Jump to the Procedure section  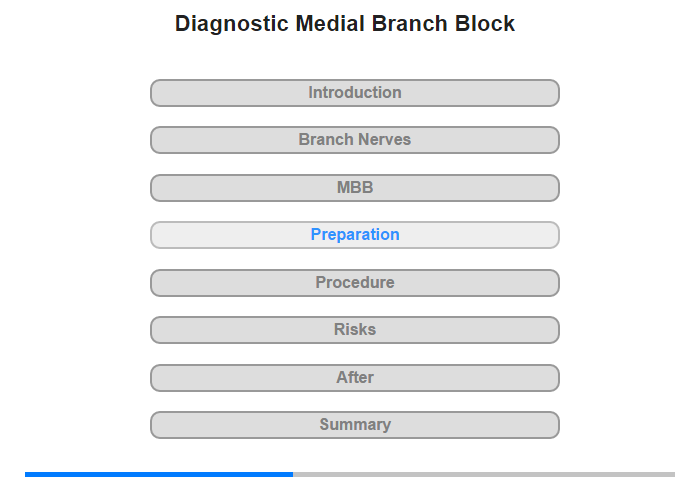[x=355, y=283]
